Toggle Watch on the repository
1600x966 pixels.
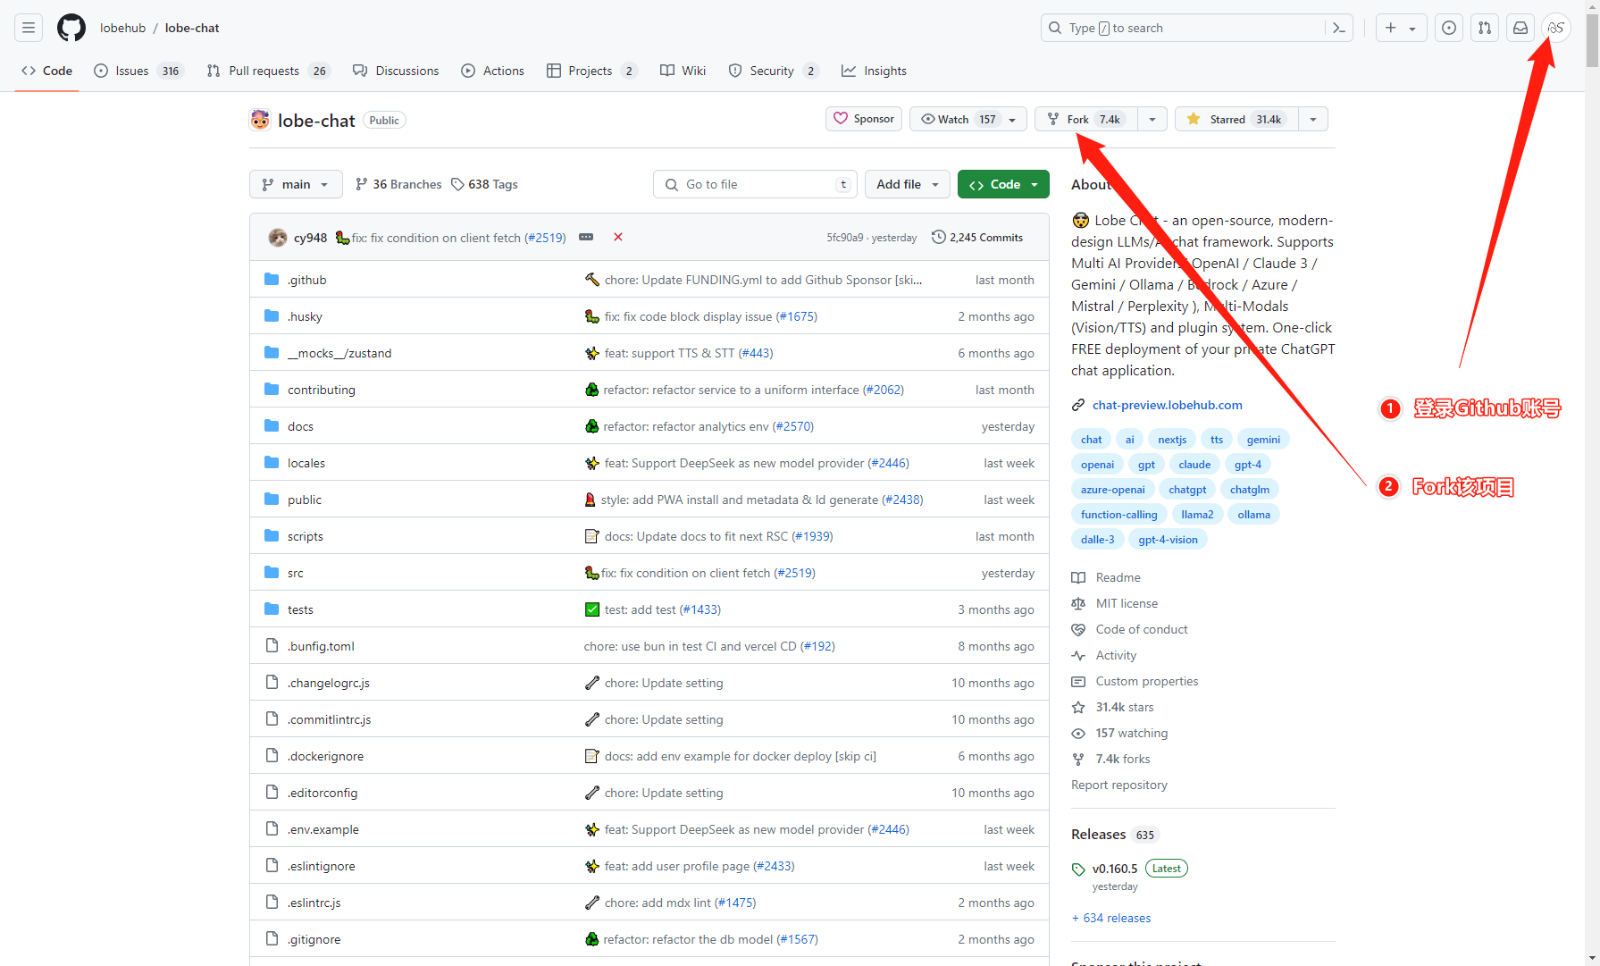957,119
